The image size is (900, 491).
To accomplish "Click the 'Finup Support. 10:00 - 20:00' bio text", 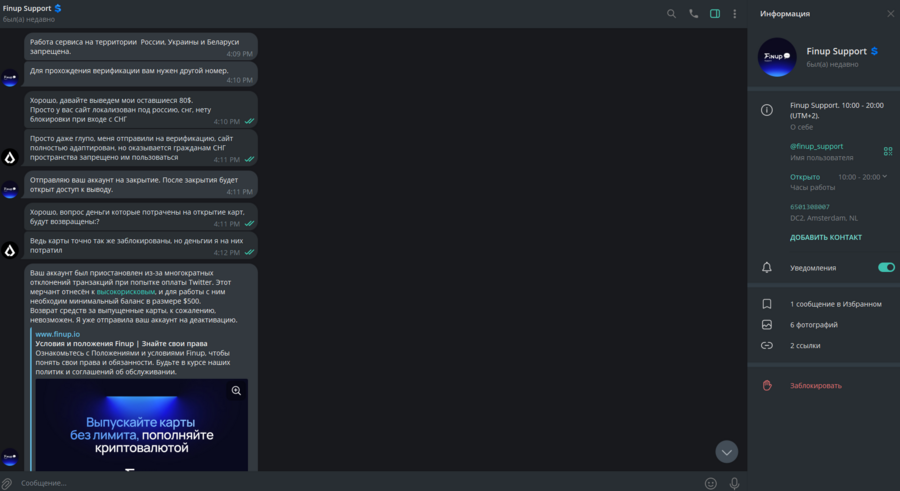I will [x=836, y=110].
